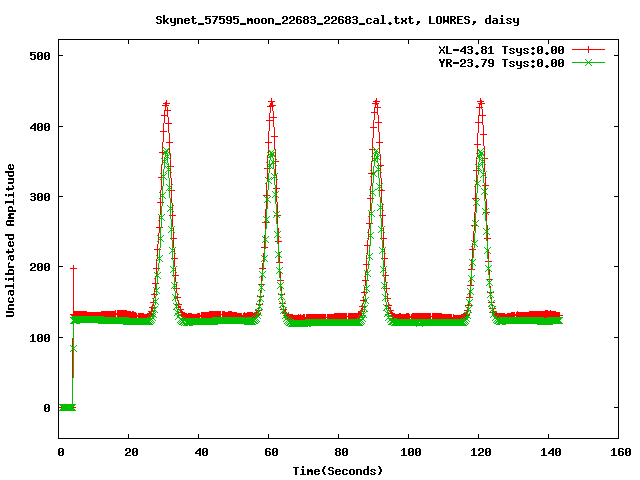Click the y-axis tick label '300'
The image size is (640, 480).
(x=40, y=197)
